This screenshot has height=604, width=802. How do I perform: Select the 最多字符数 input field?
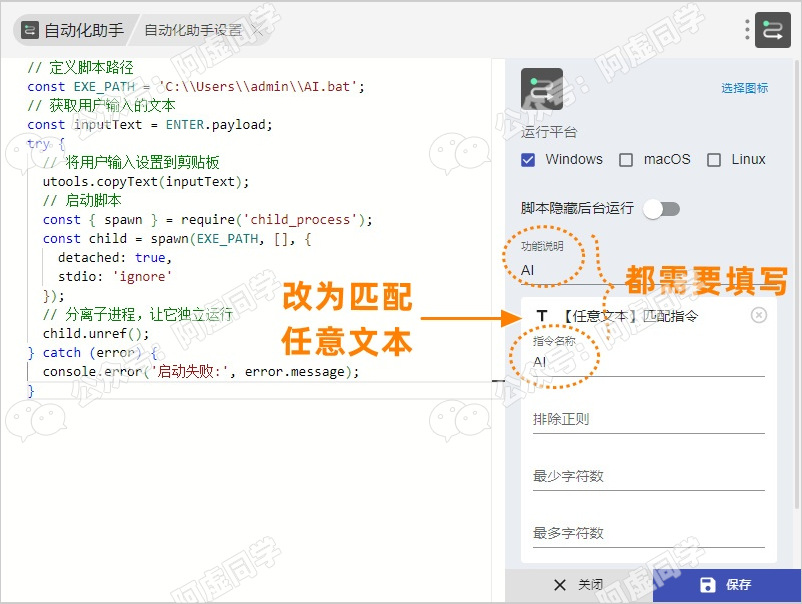point(649,533)
